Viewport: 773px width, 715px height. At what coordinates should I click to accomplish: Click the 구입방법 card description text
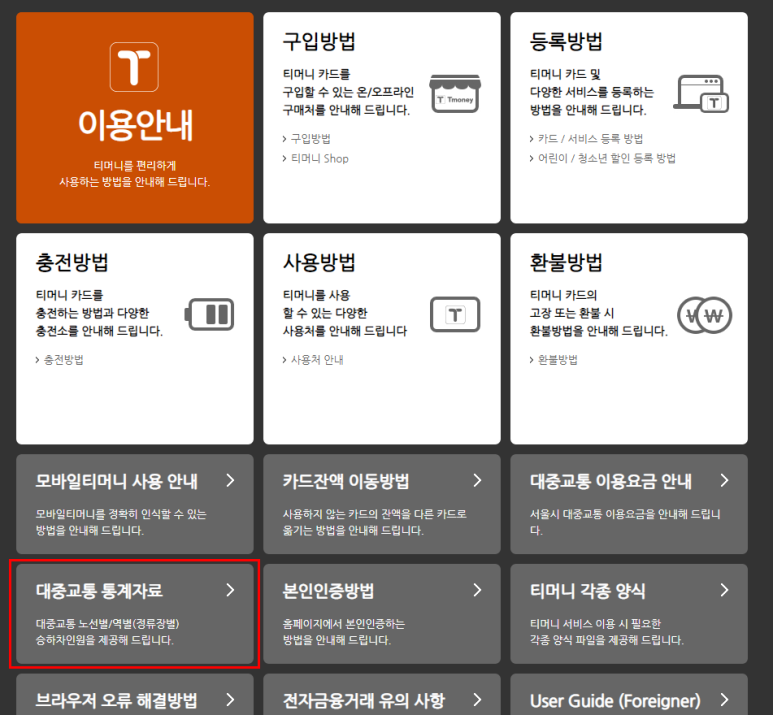click(x=348, y=92)
